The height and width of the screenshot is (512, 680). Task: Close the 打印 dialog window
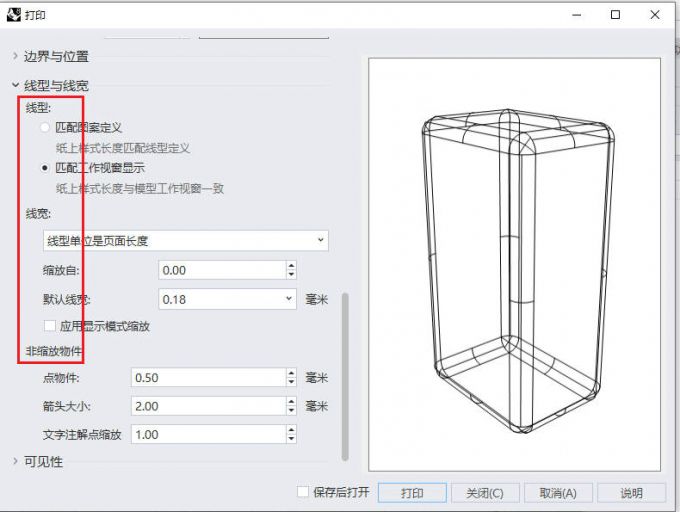point(655,15)
